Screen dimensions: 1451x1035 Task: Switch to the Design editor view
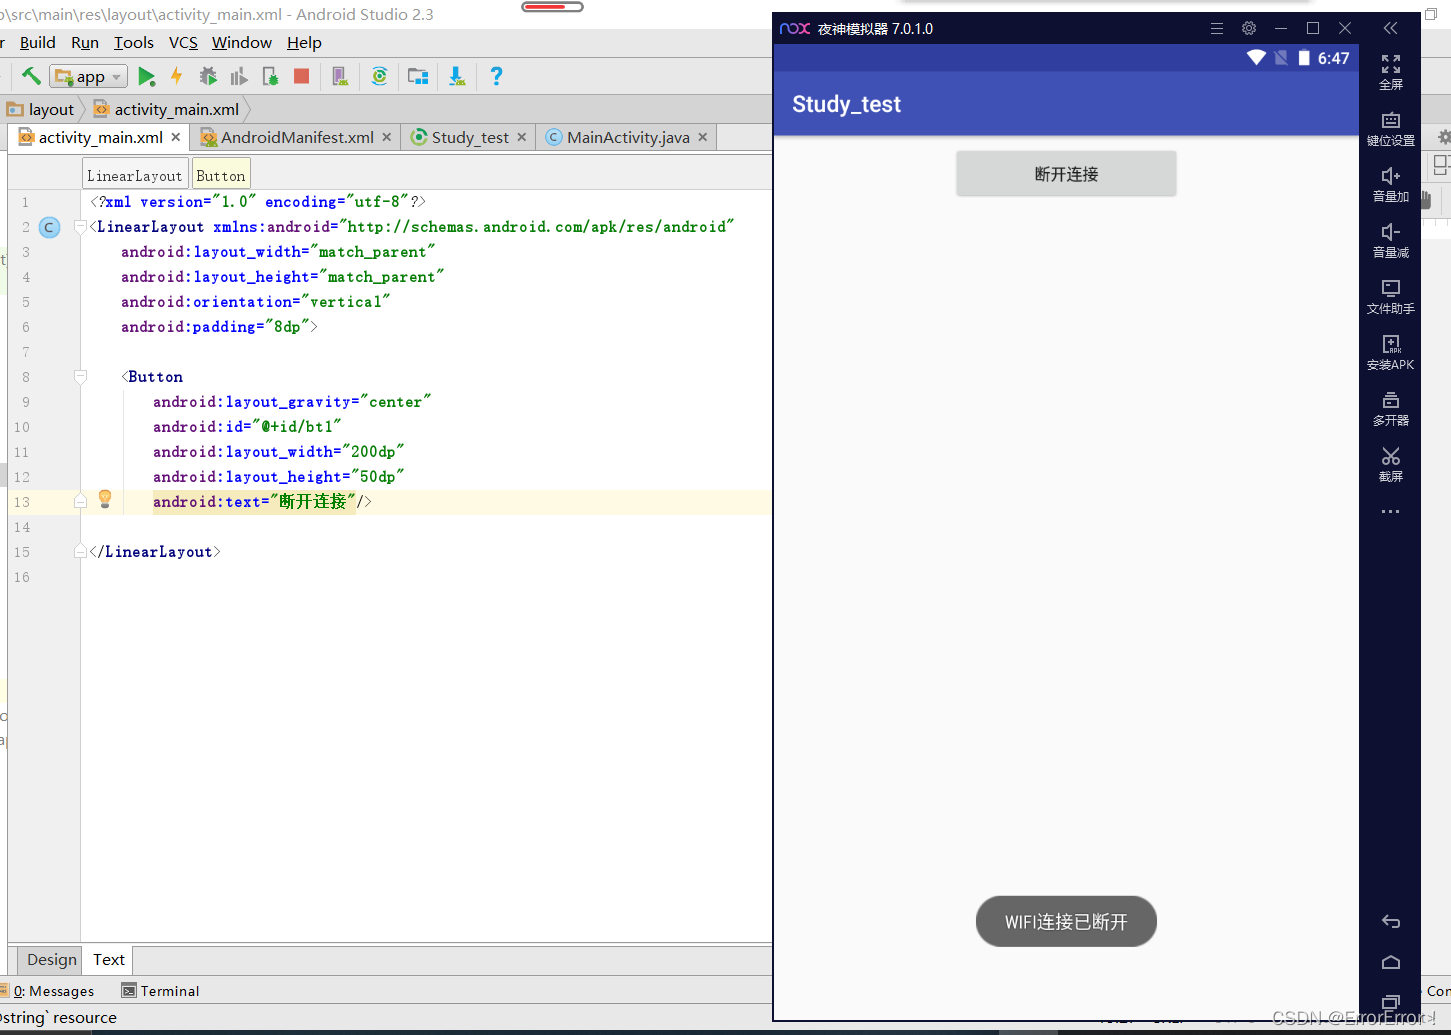coord(51,960)
